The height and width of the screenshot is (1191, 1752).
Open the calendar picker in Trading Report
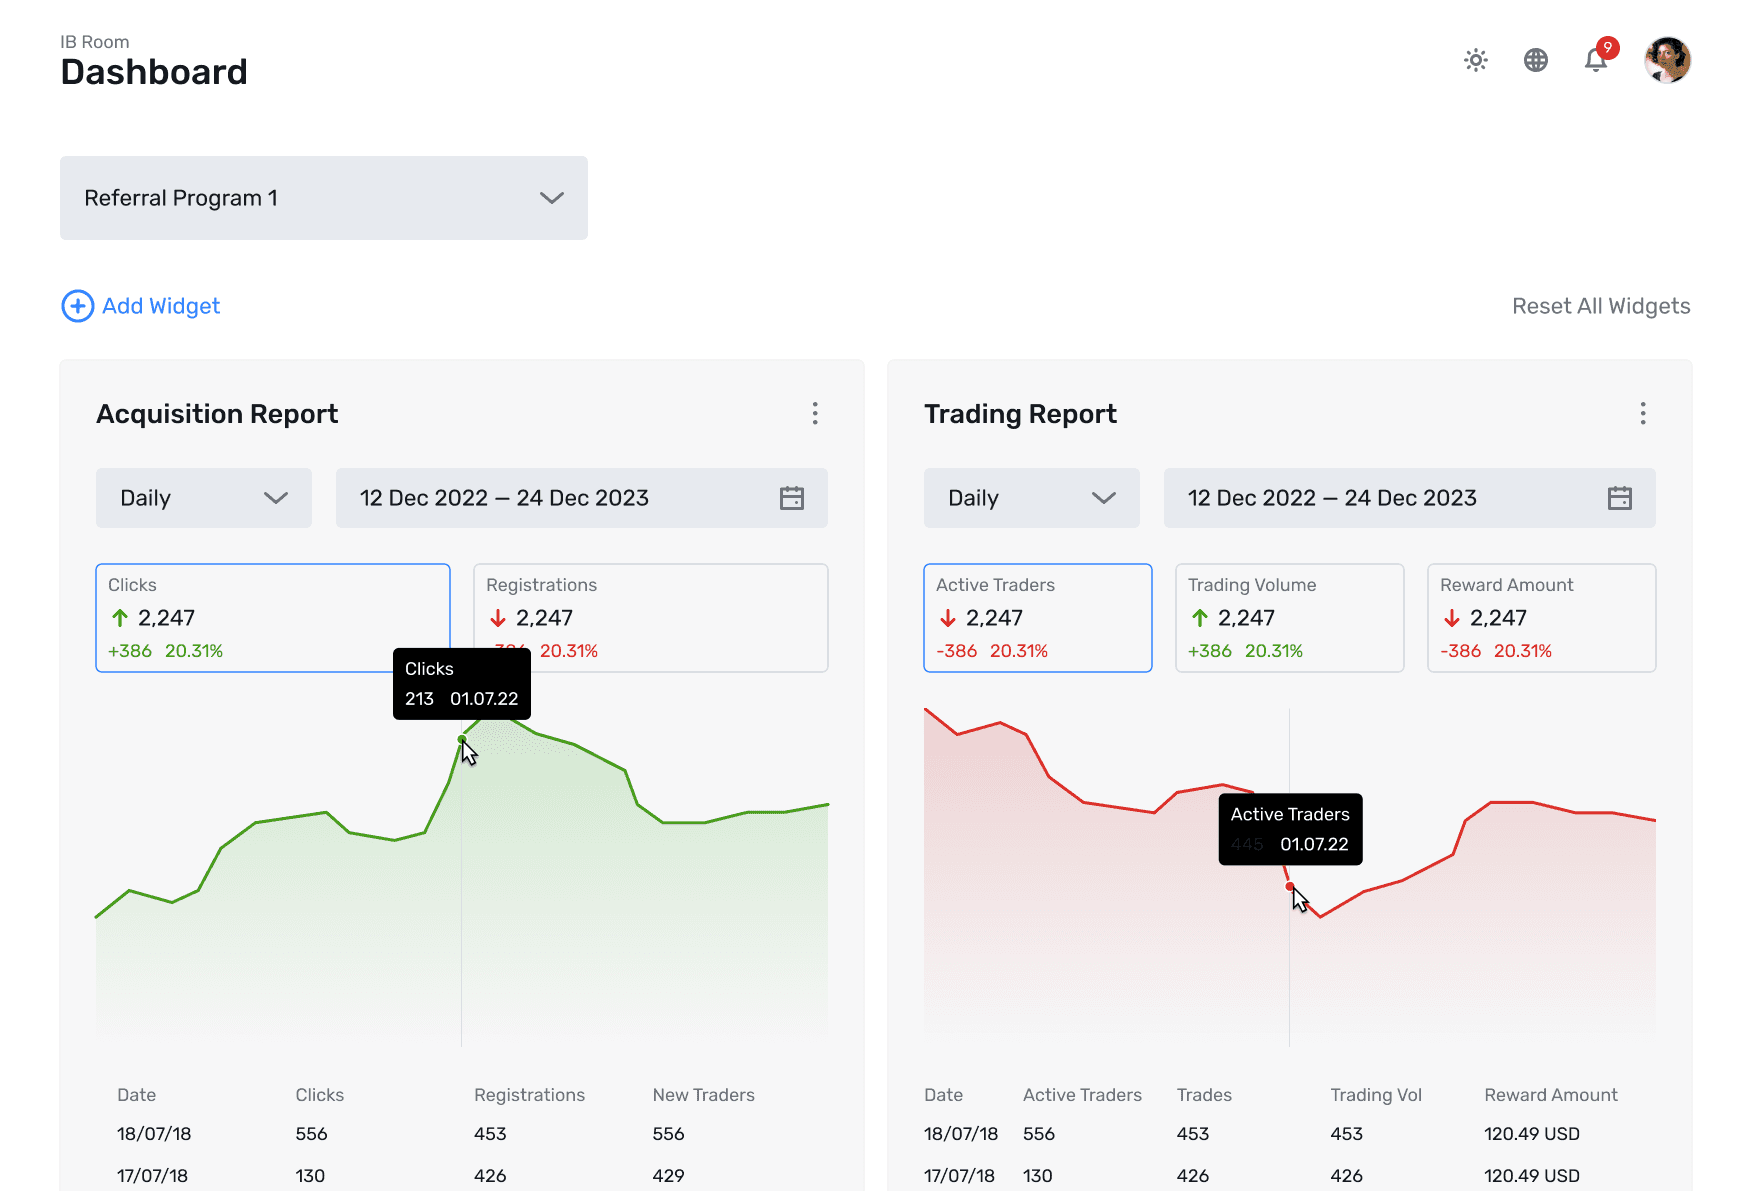1620,497
